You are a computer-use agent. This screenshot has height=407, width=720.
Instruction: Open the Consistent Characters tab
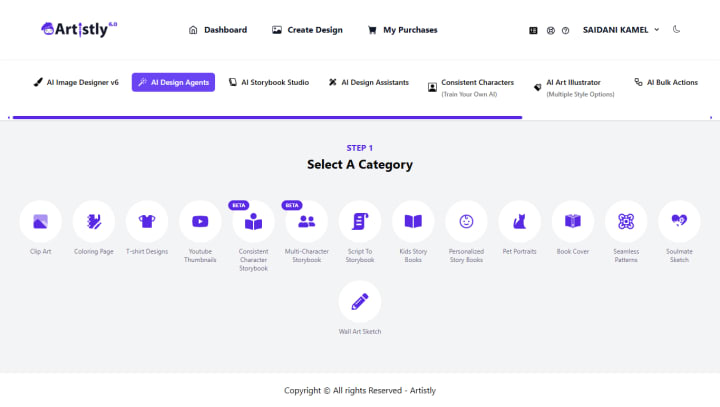(x=471, y=87)
